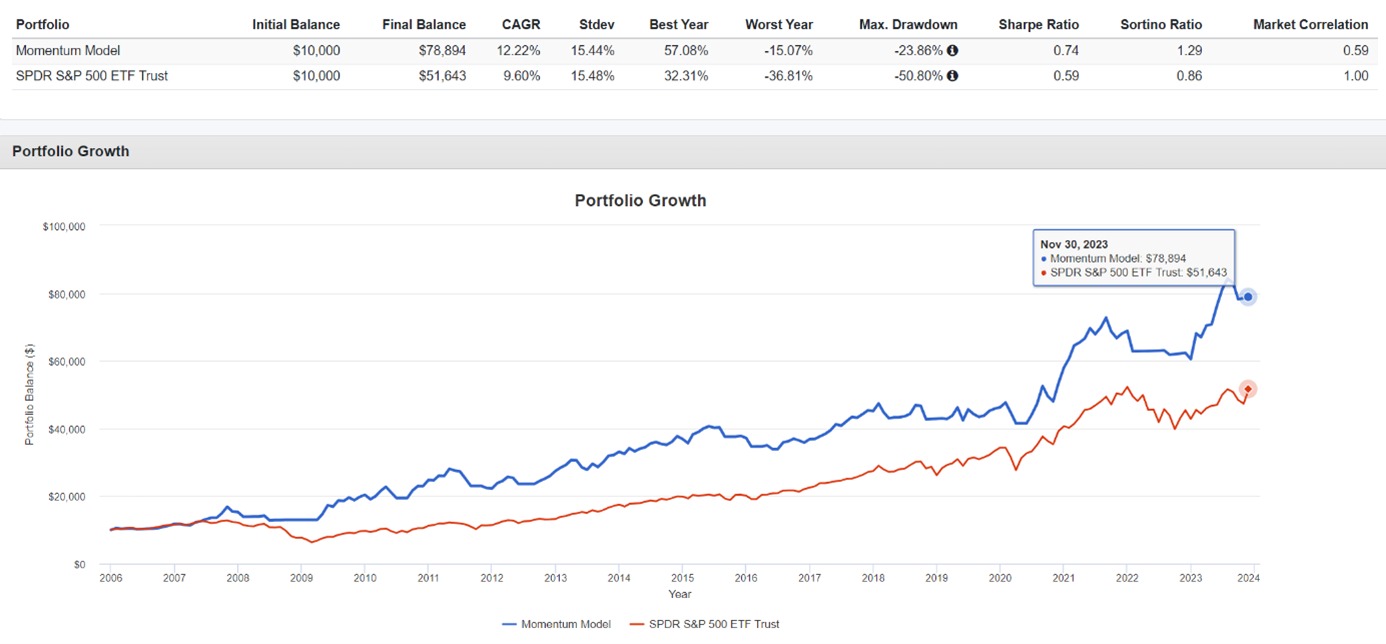
Task: Click SPDR S&P 500 ETF Trust row name
Action: pos(92,75)
